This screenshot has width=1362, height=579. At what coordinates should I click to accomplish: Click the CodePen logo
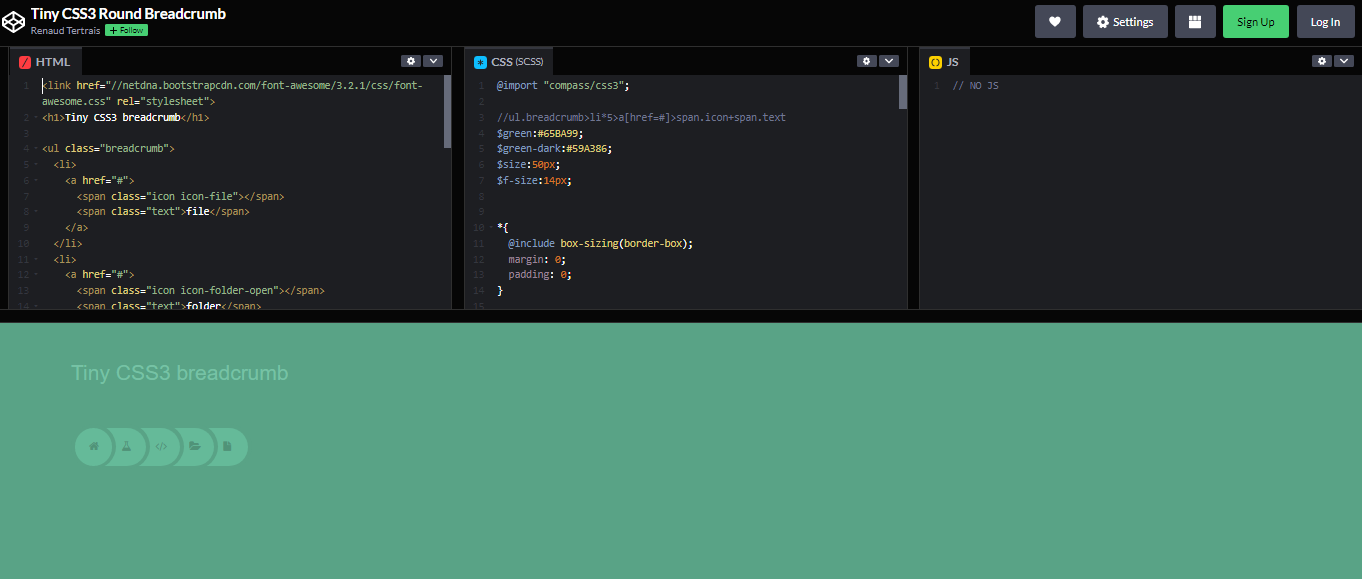[14, 20]
